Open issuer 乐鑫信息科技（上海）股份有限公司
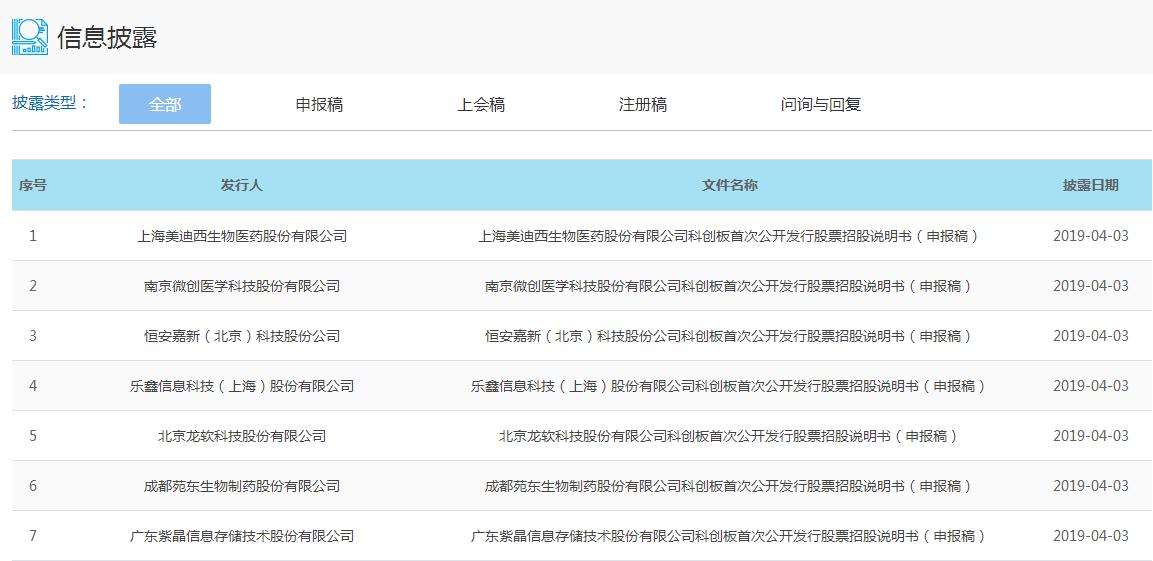1153x561 pixels. (242, 386)
